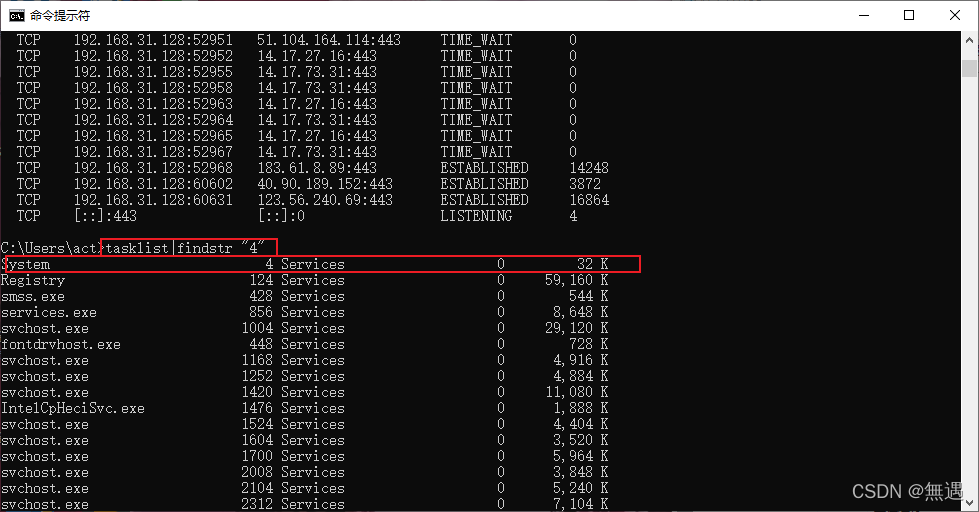Screen dimensions: 979x512
Task: Click PID 1700 in the tasklist output
Action: [257, 456]
